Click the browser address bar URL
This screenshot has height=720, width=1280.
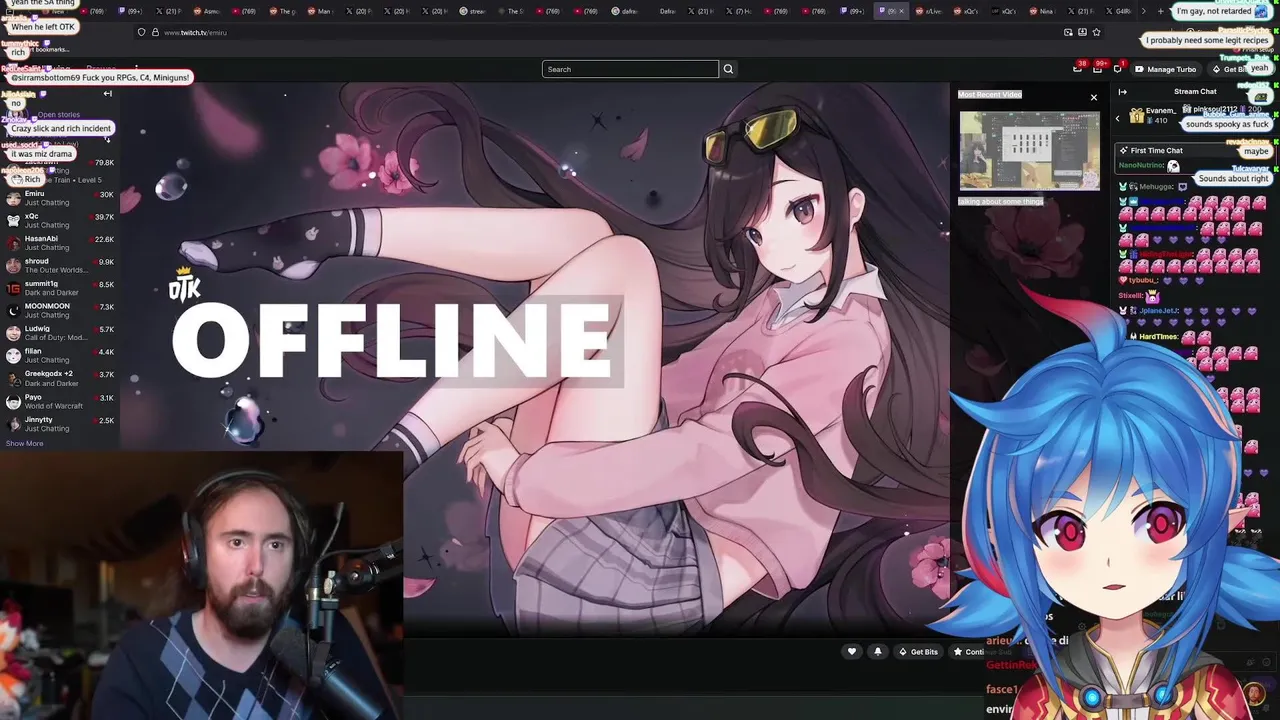point(195,32)
